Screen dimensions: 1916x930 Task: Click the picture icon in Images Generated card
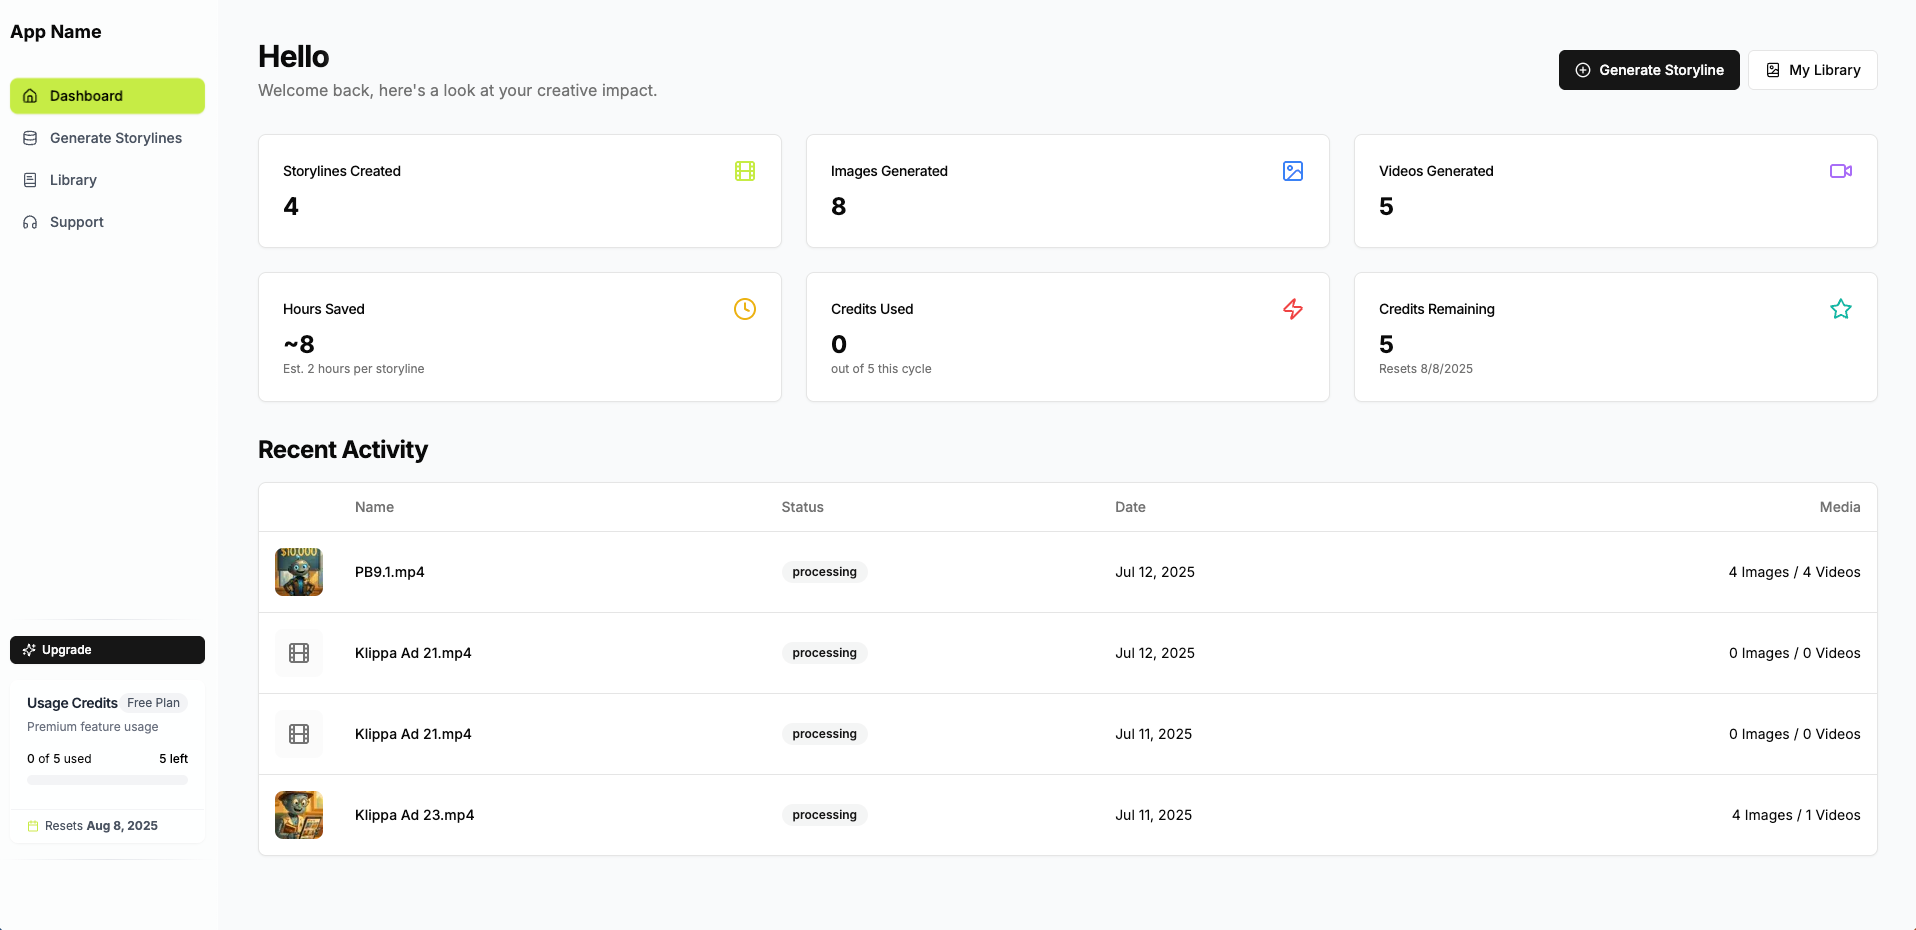1293,171
